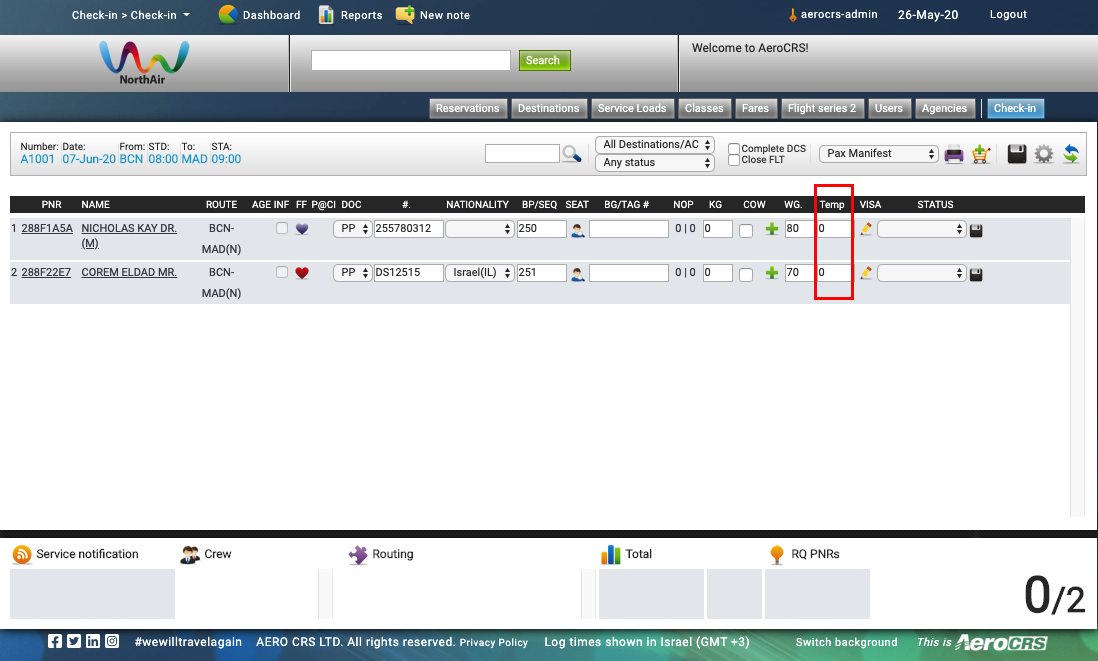Image resolution: width=1098 pixels, height=661 pixels.
Task: Open status dropdown for Corem Eldad
Action: coord(922,273)
